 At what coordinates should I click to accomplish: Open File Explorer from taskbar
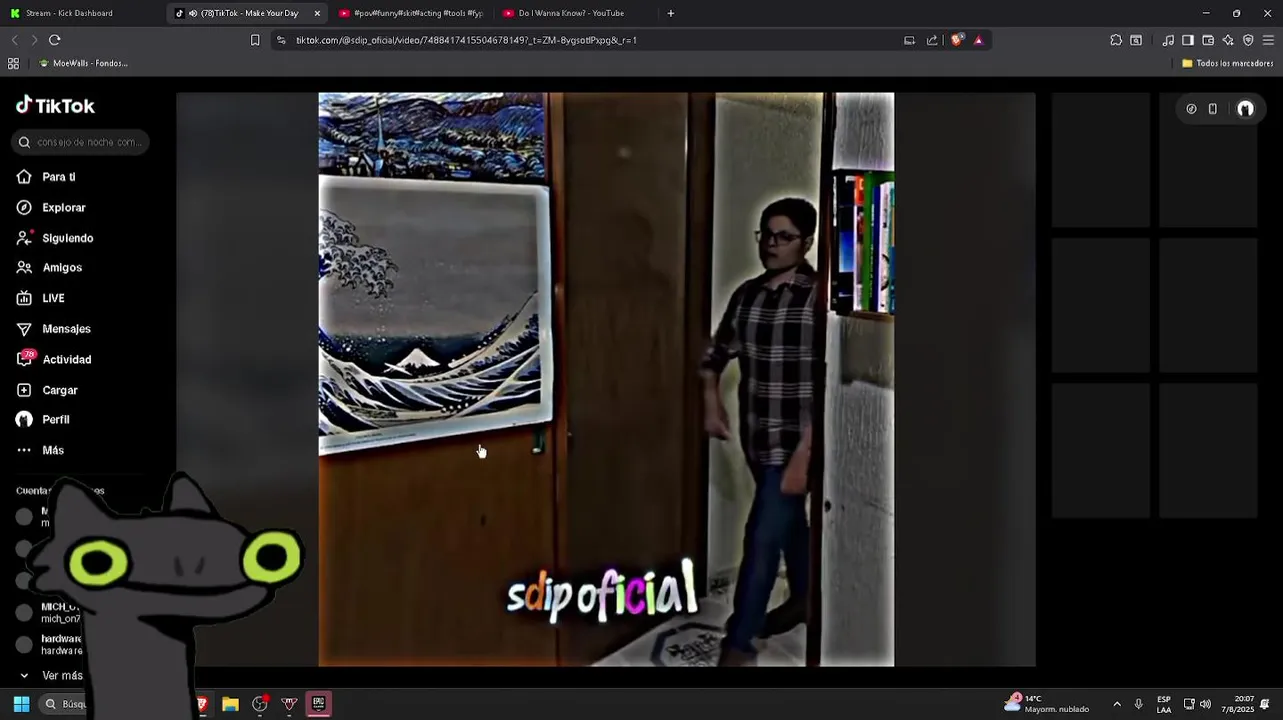tap(230, 704)
